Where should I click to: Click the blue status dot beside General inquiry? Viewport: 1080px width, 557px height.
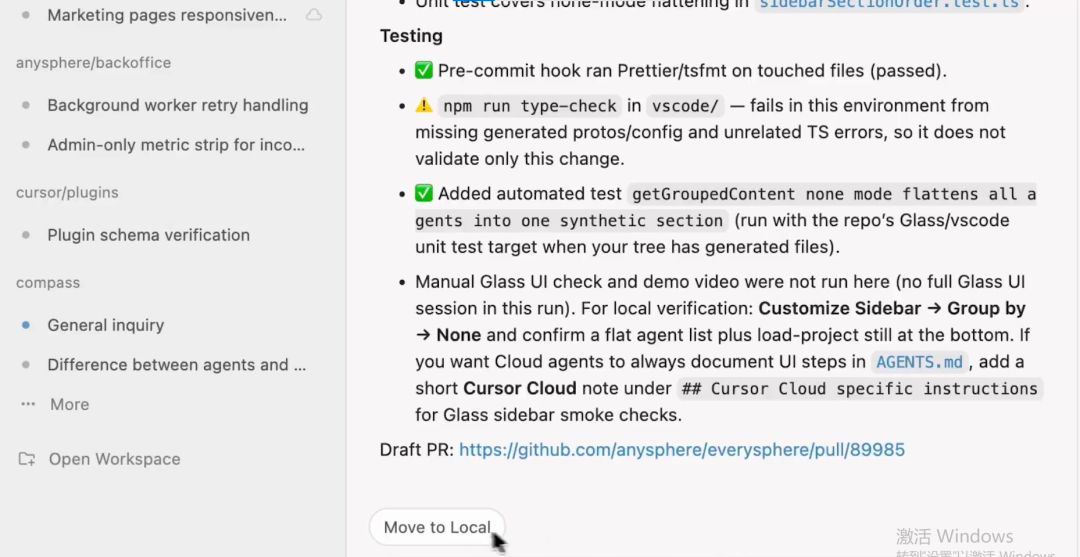click(26, 325)
